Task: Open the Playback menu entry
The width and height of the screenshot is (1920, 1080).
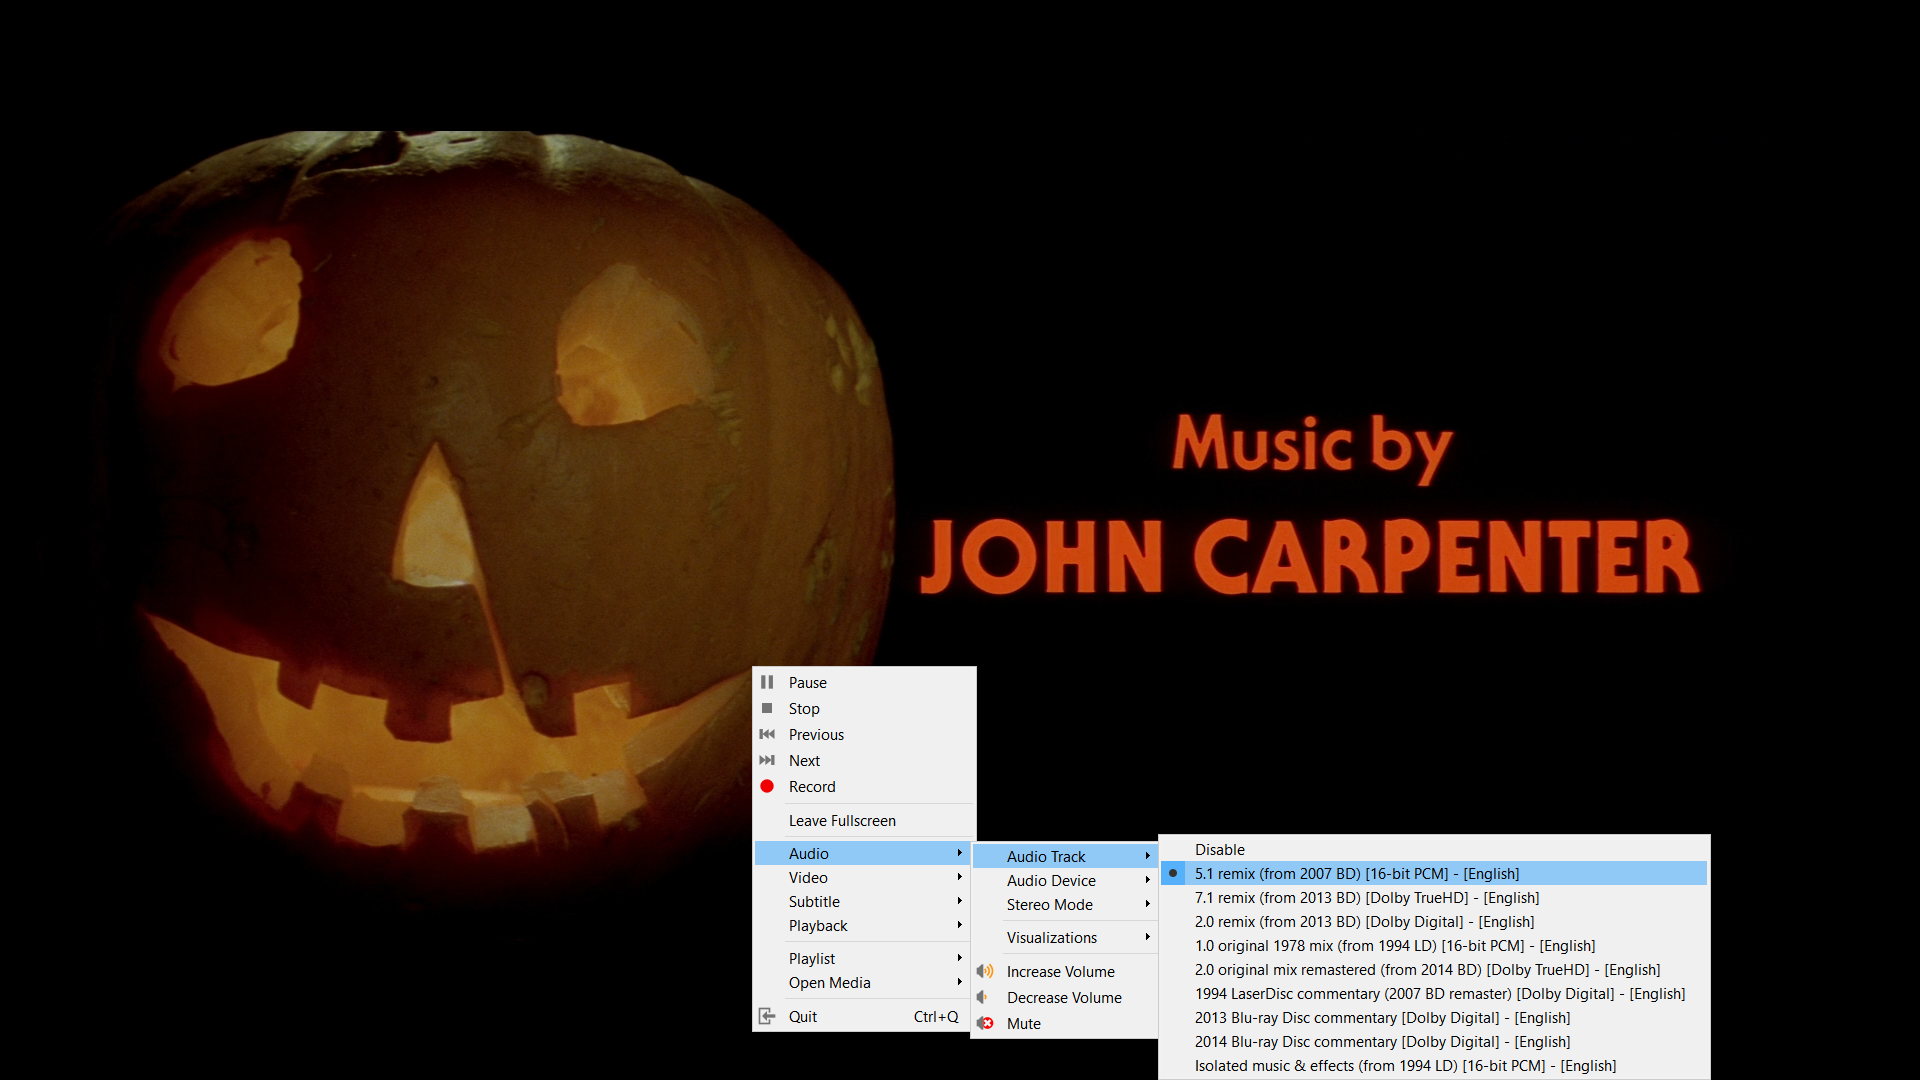Action: [x=864, y=925]
